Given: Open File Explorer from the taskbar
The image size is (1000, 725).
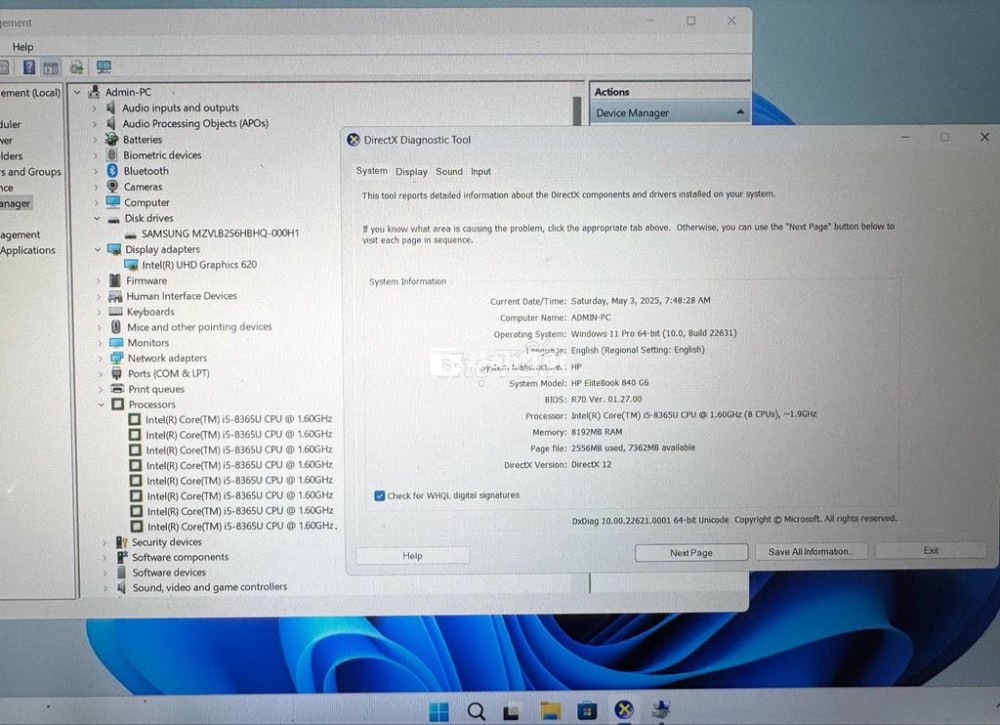Looking at the screenshot, I should click(550, 710).
